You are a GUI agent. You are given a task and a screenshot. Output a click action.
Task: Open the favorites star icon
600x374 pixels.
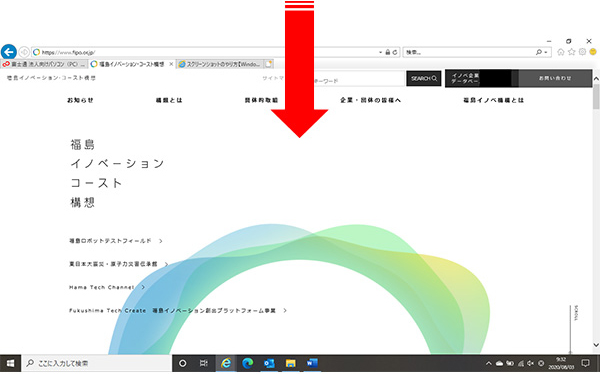(x=571, y=52)
